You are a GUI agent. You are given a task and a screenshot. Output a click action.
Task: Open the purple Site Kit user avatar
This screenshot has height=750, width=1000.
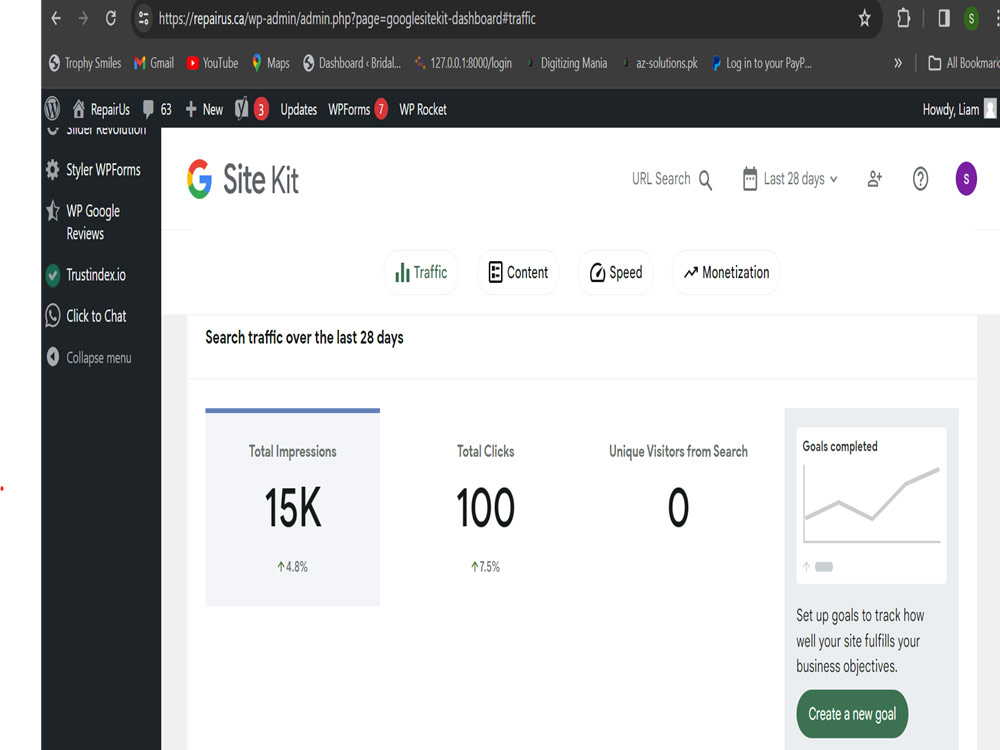(x=966, y=179)
